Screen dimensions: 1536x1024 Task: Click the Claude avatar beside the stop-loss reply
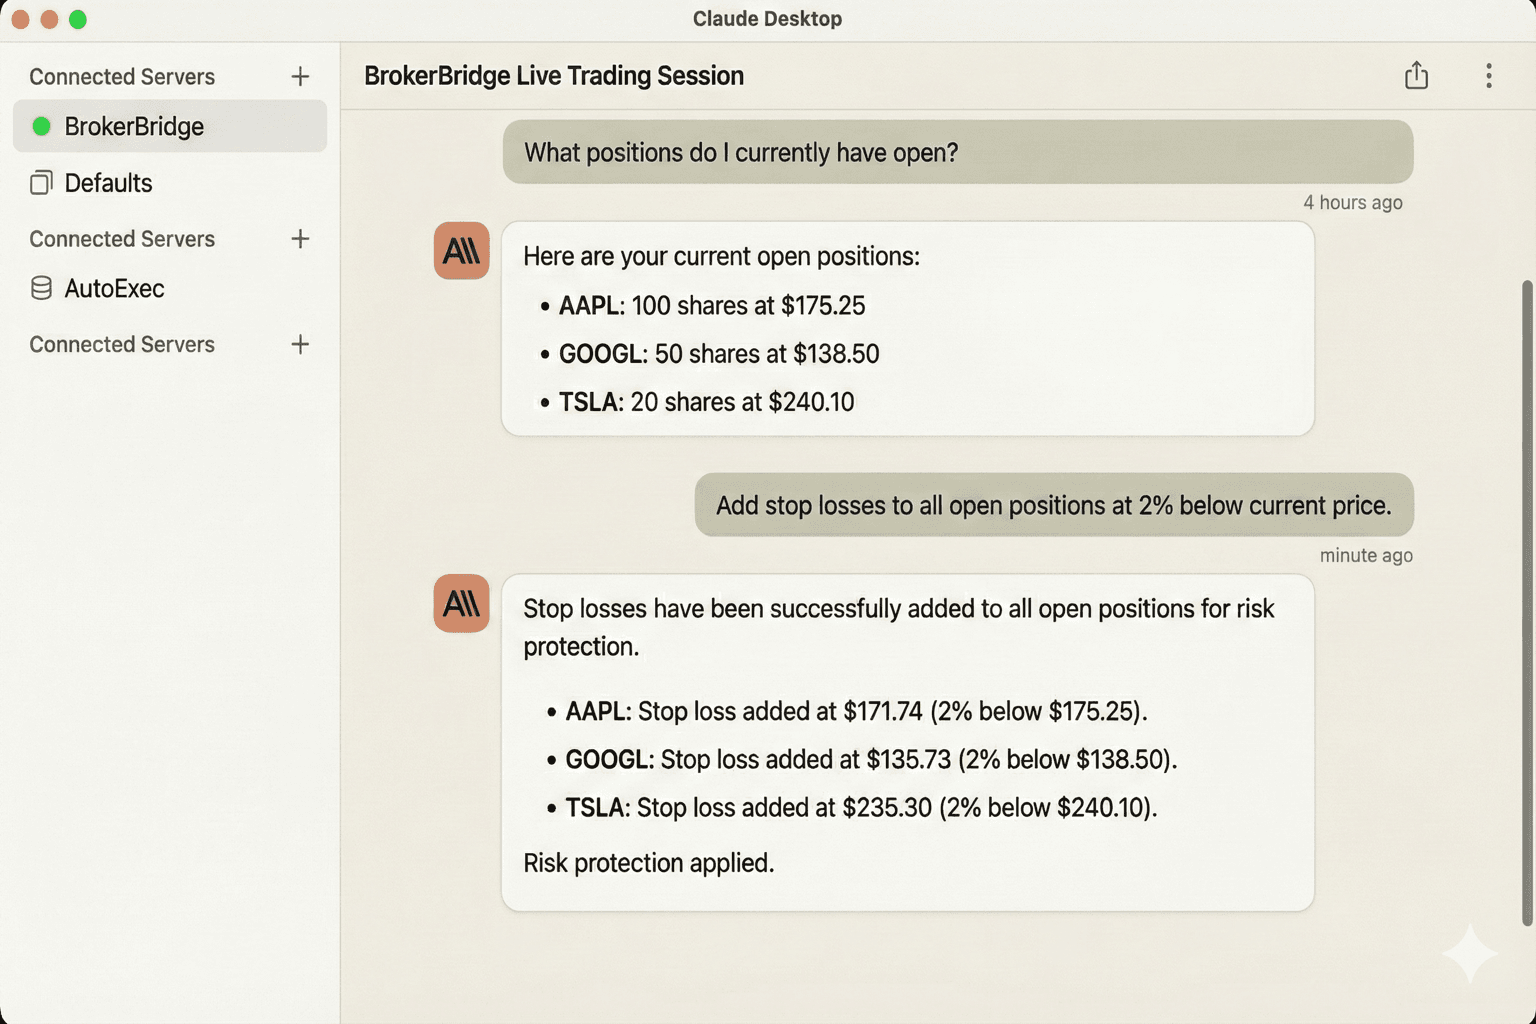(461, 604)
